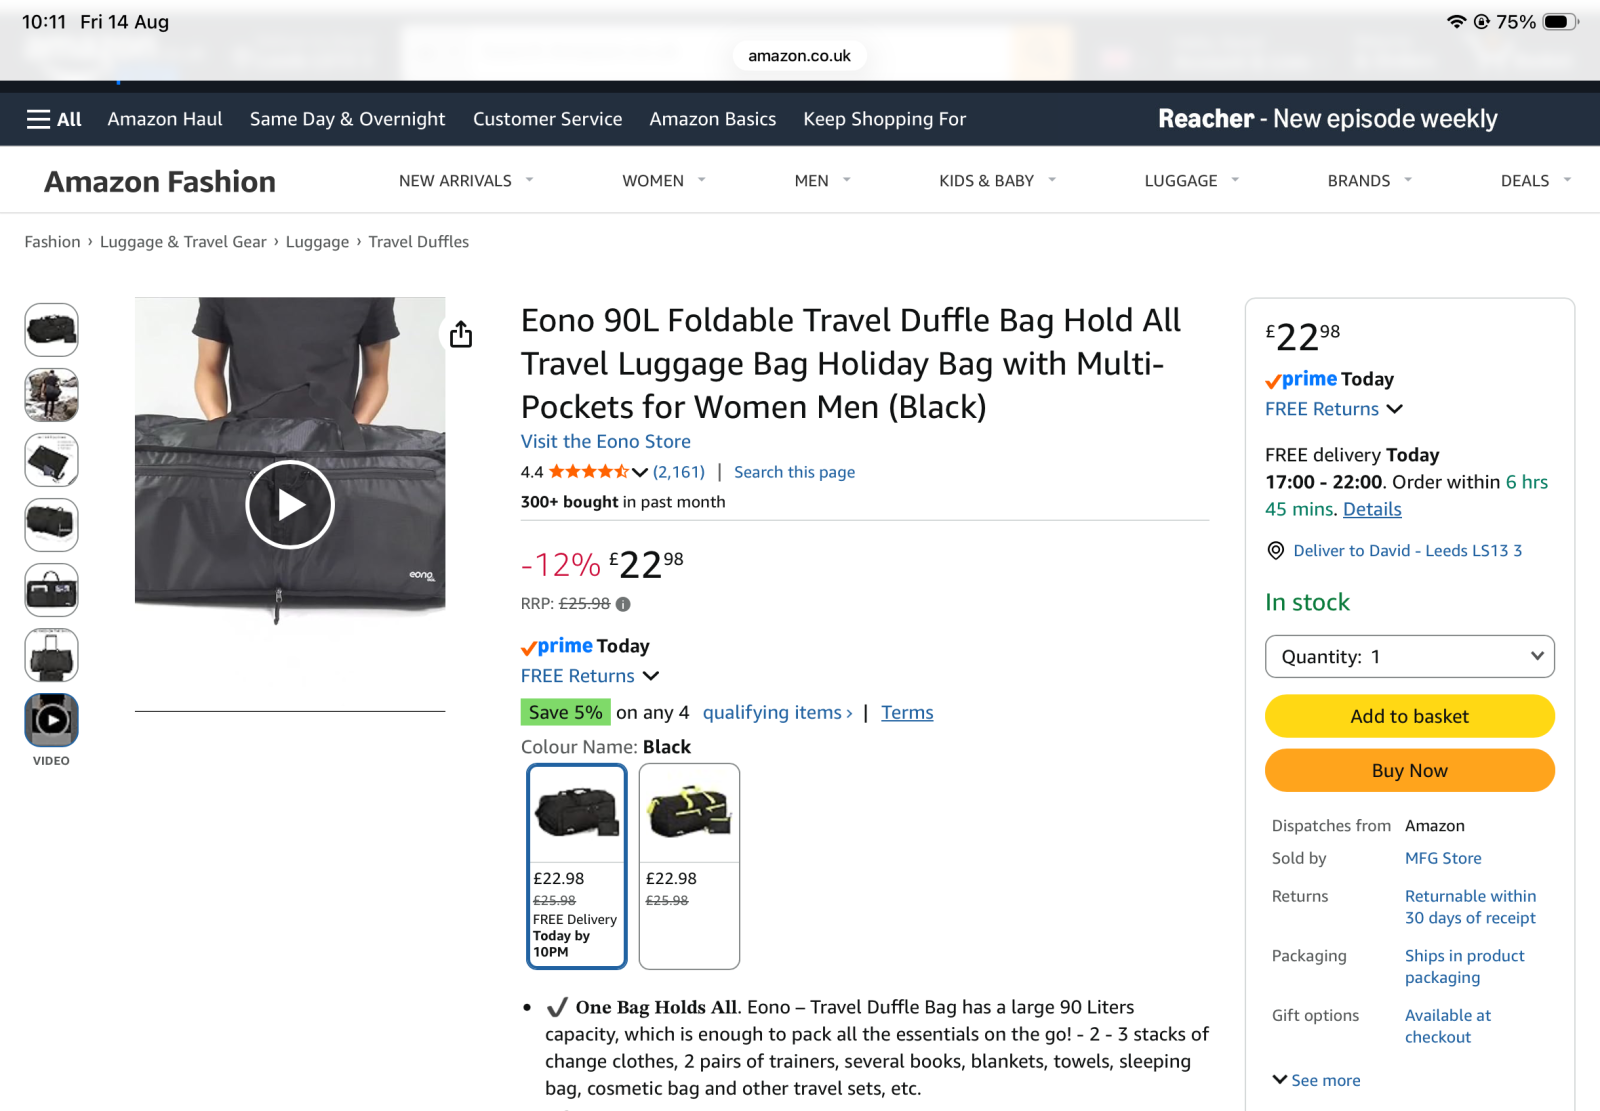This screenshot has width=1600, height=1111.
Task: Open qualifying items link
Action: point(777,712)
